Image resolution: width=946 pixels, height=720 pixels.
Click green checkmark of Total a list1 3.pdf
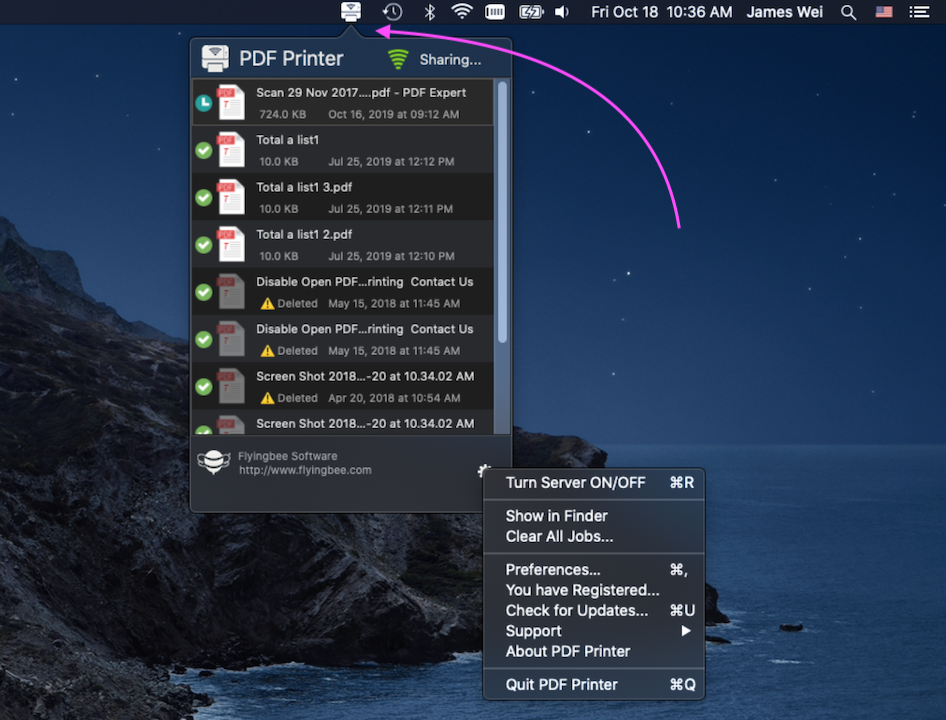coord(204,197)
